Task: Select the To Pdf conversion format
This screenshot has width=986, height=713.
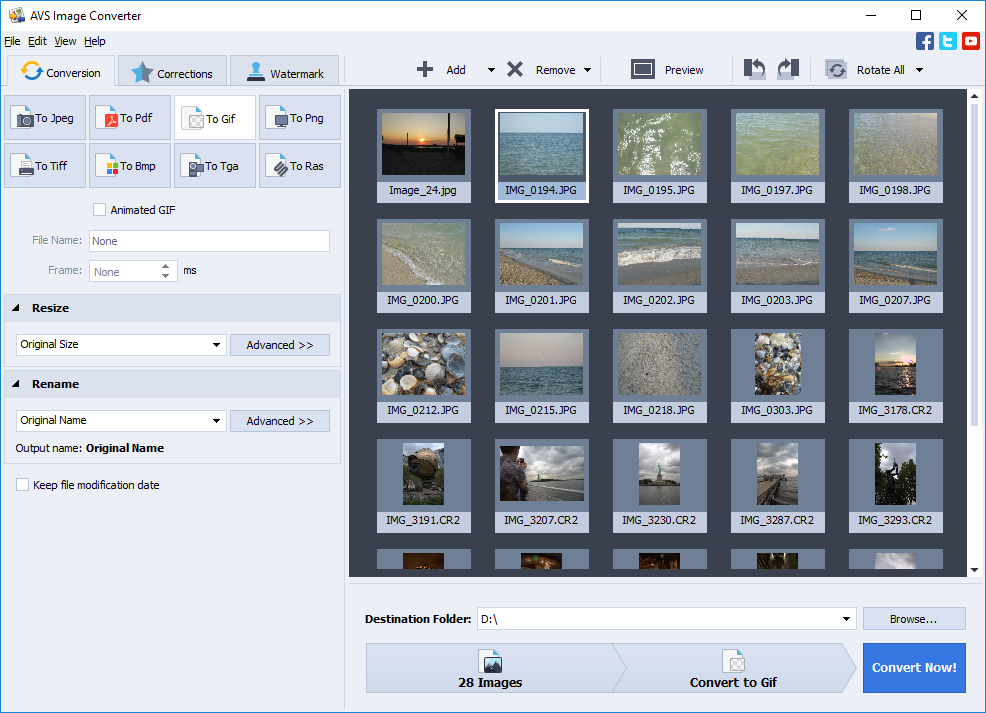Action: tap(129, 117)
